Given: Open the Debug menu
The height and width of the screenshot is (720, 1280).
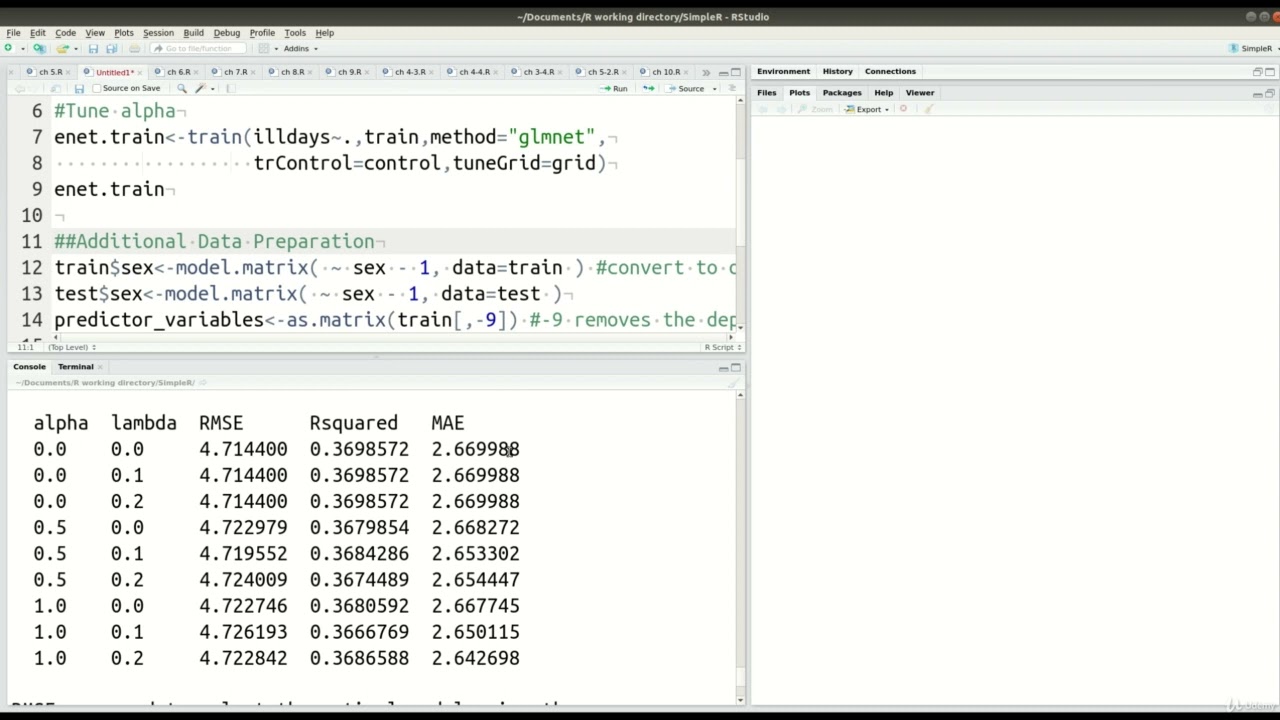Looking at the screenshot, I should pos(226,32).
